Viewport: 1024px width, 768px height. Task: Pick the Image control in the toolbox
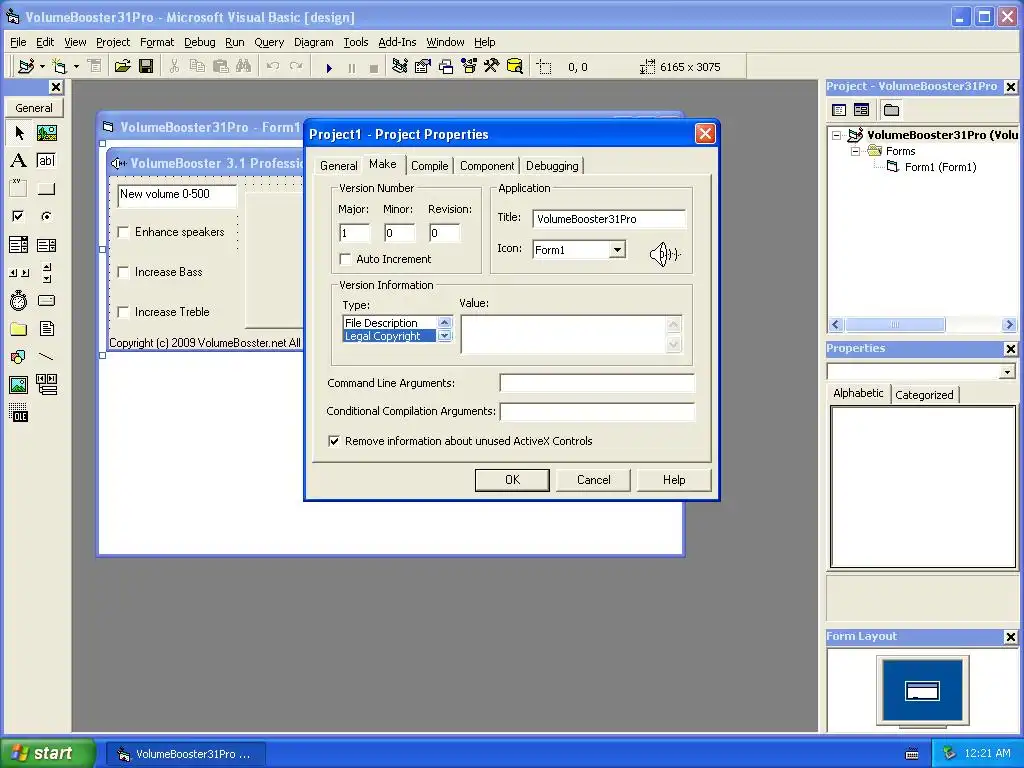[19, 385]
